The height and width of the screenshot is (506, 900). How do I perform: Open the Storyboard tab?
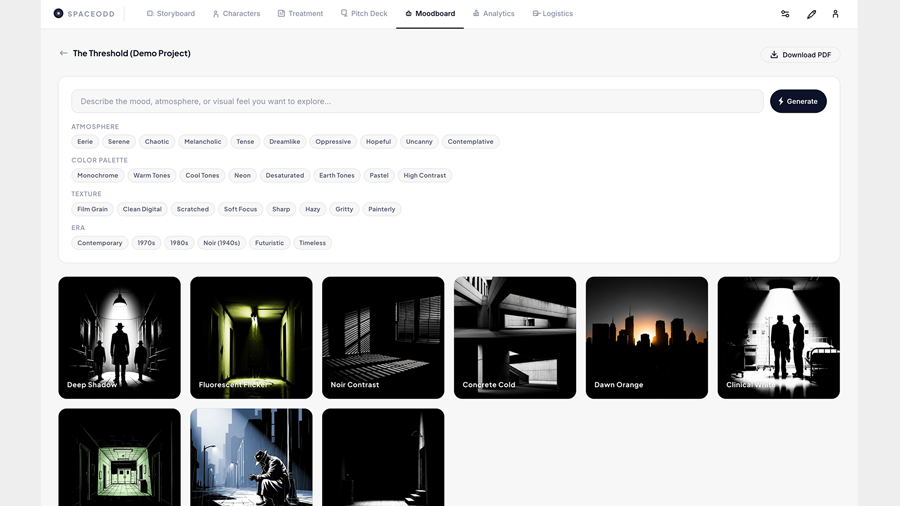(170, 14)
